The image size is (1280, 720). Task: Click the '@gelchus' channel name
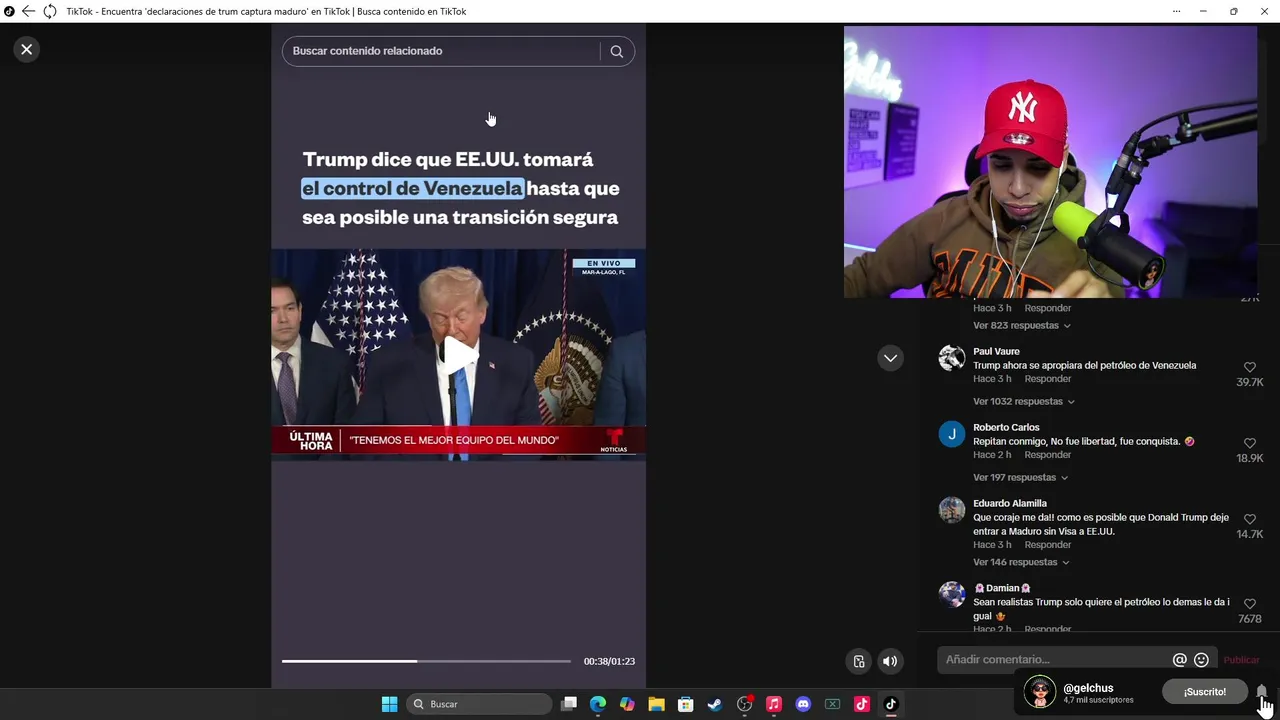pyautogui.click(x=1088, y=688)
